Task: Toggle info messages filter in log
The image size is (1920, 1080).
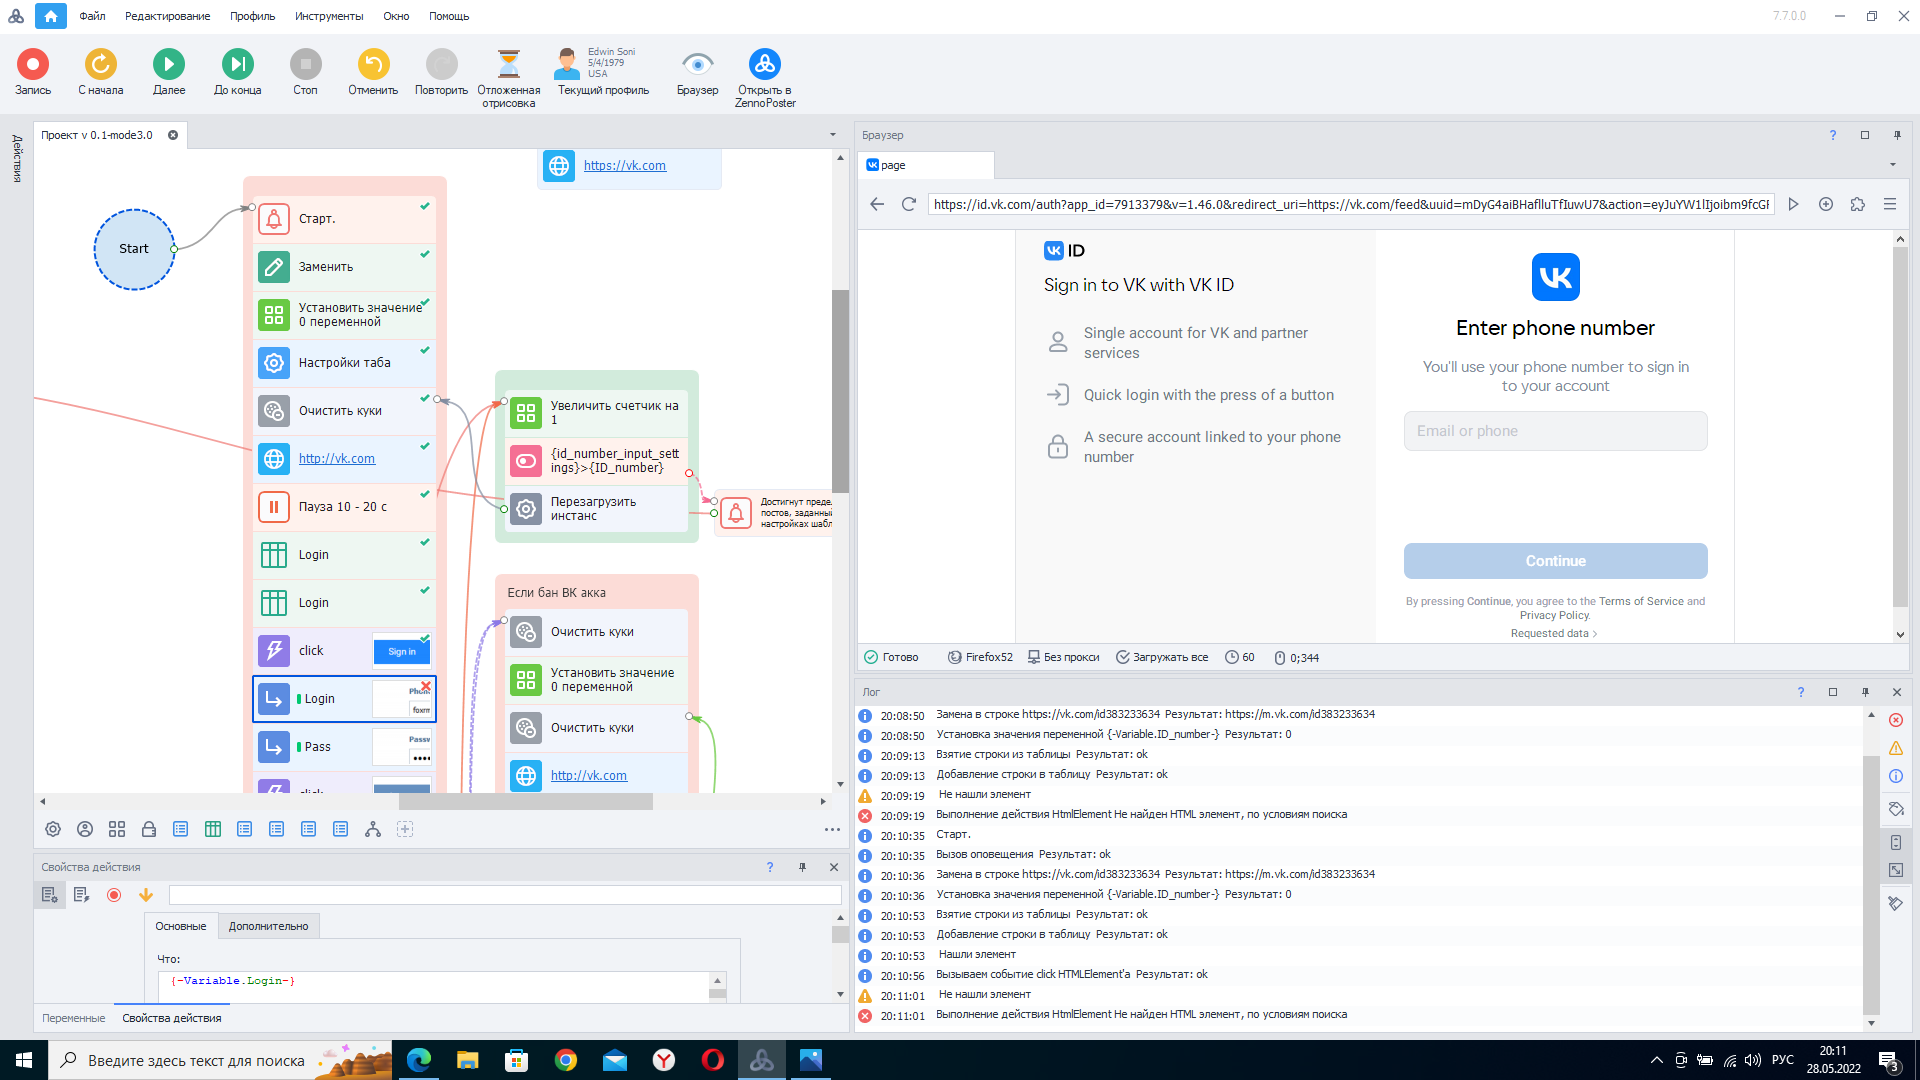Action: coord(1896,776)
